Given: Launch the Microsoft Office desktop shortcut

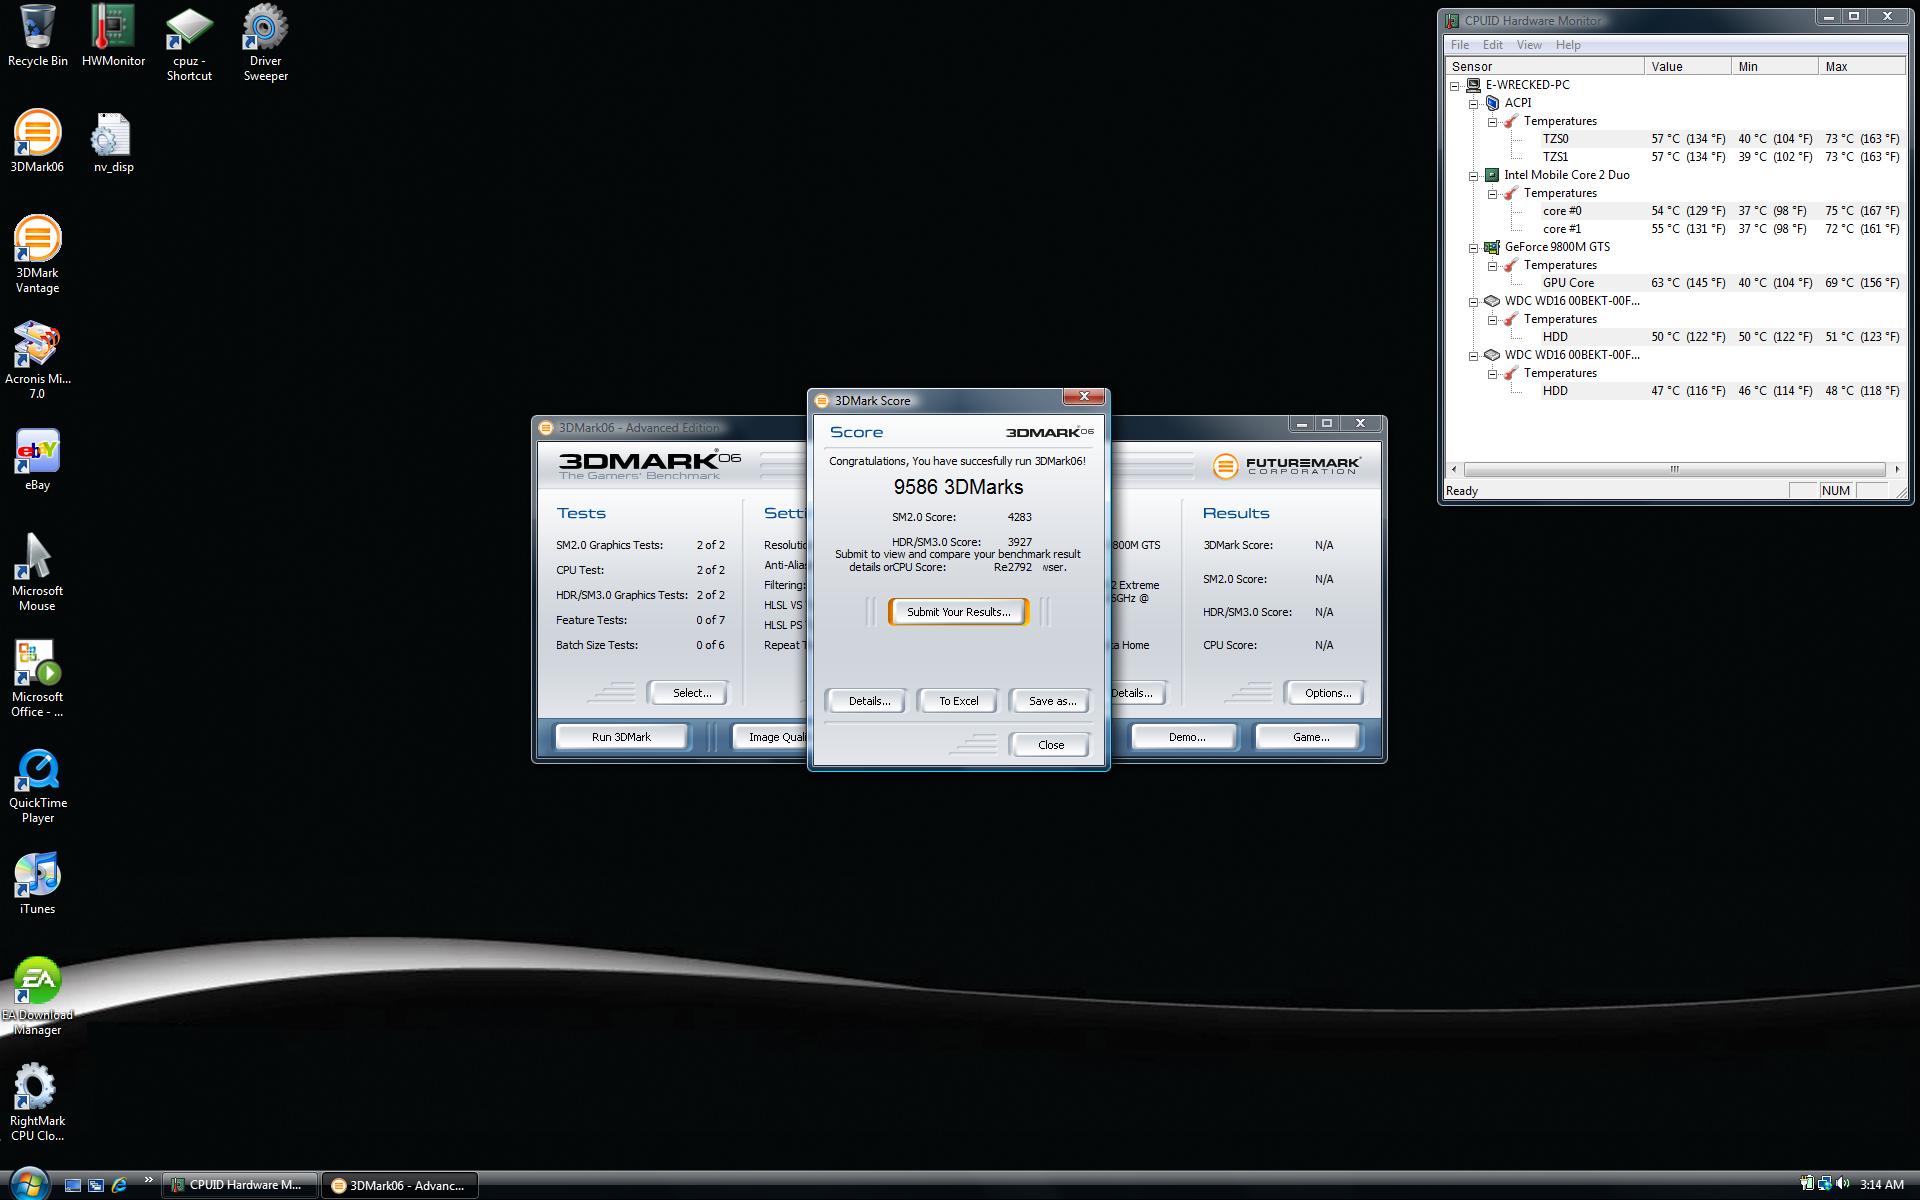Looking at the screenshot, I should pos(37,678).
